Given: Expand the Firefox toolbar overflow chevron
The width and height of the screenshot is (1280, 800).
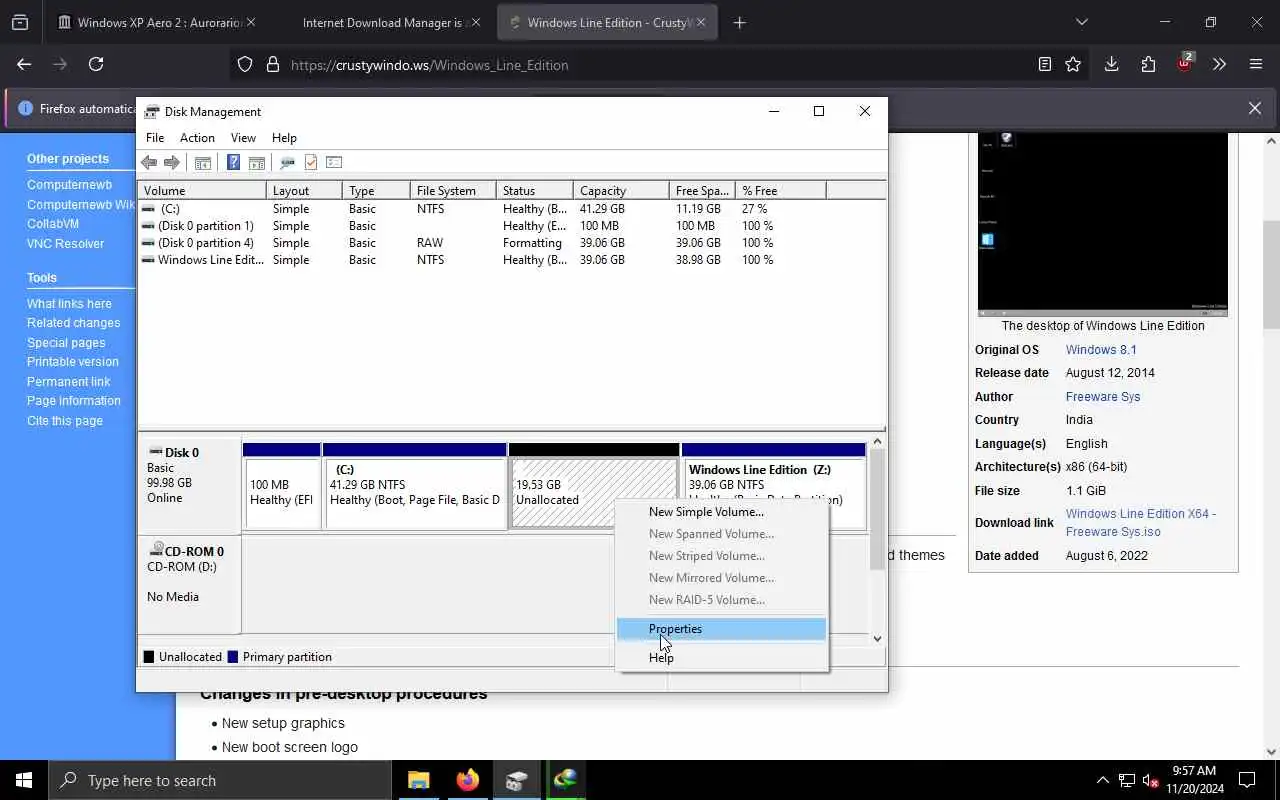Looking at the screenshot, I should 1219,64.
